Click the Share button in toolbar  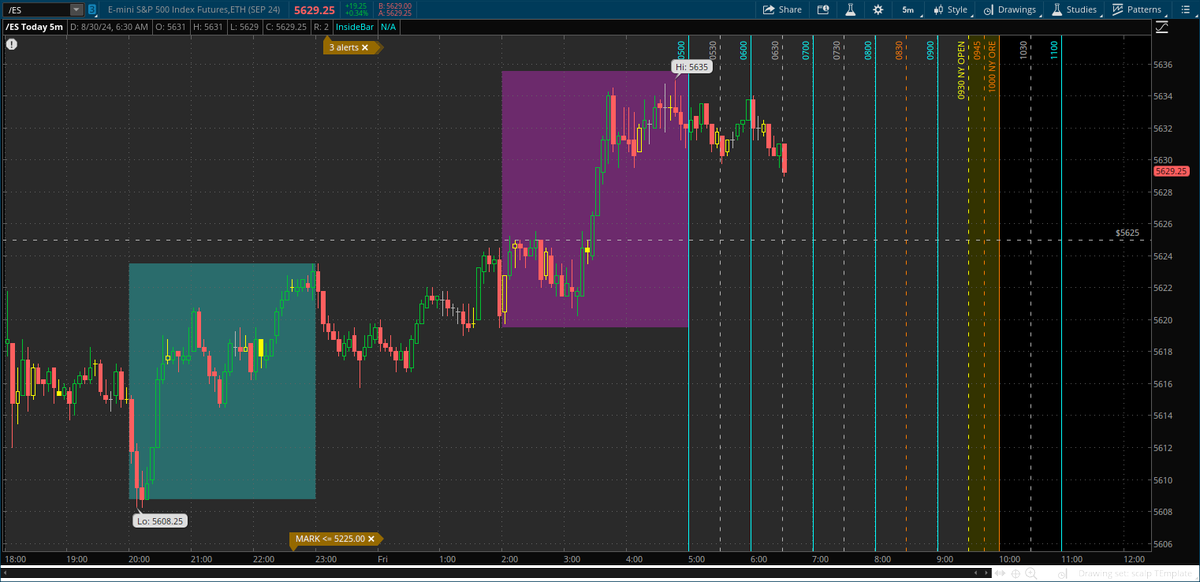click(782, 9)
